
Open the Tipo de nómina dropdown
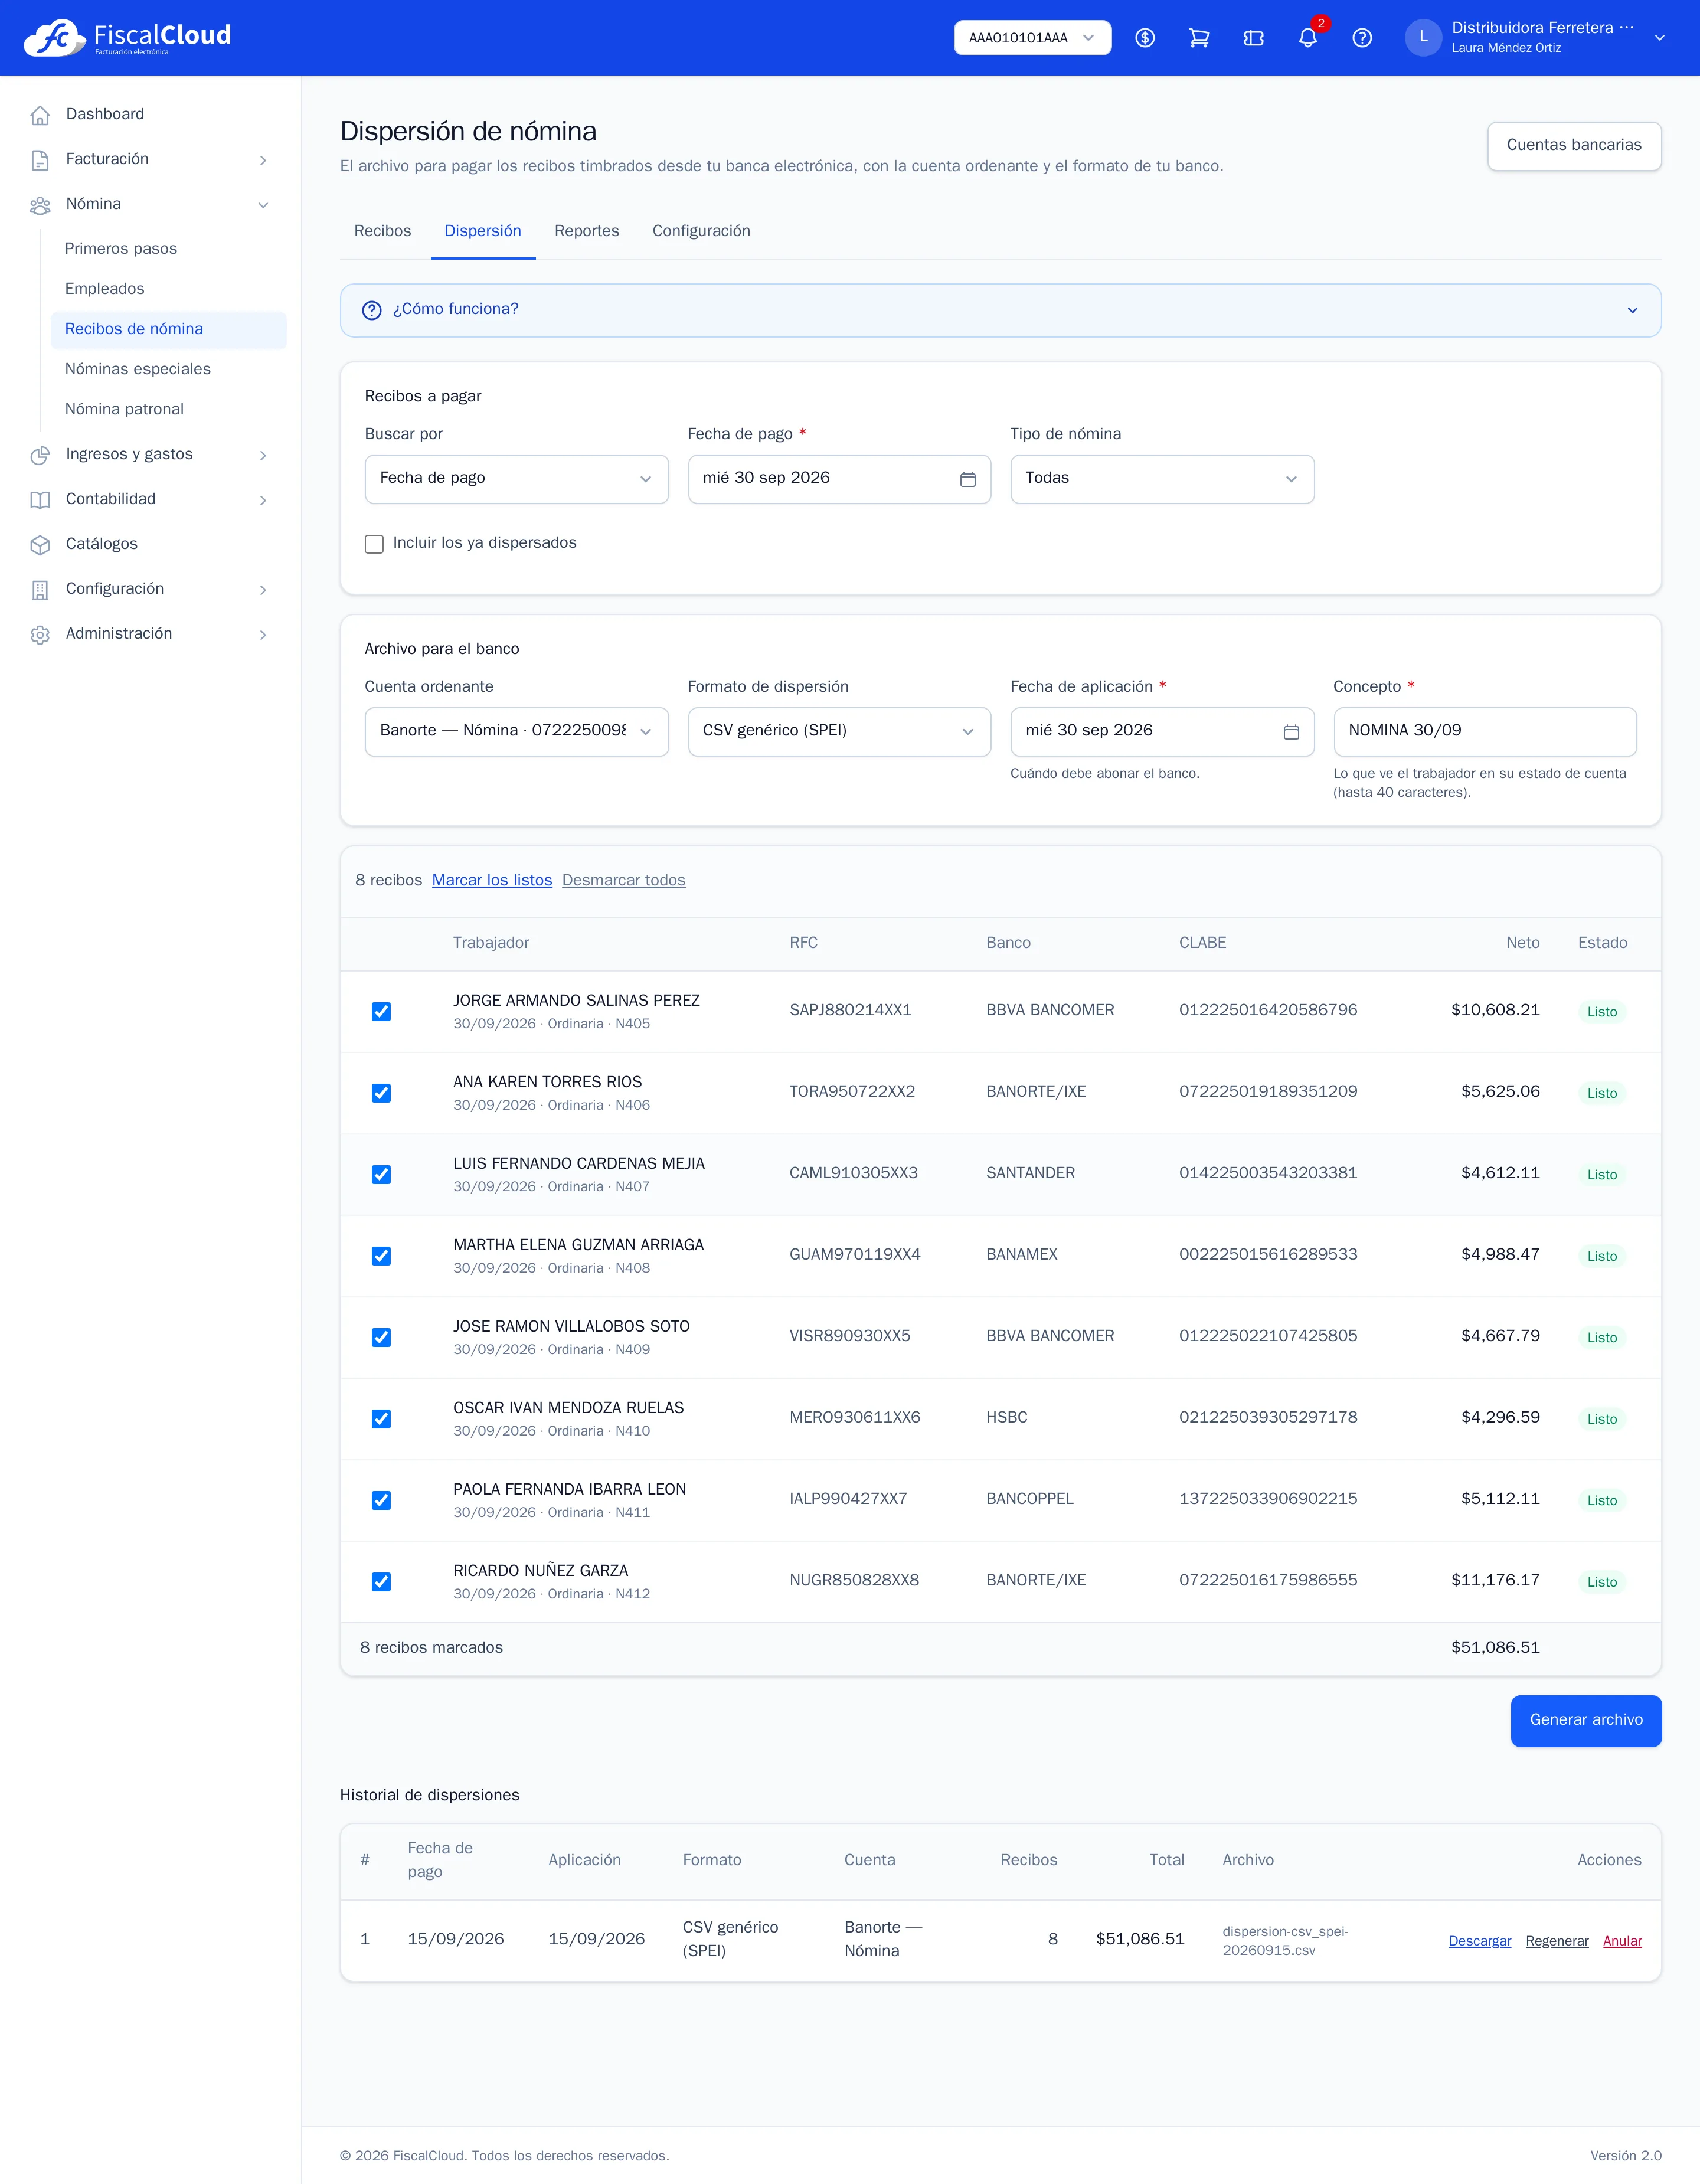(1162, 479)
